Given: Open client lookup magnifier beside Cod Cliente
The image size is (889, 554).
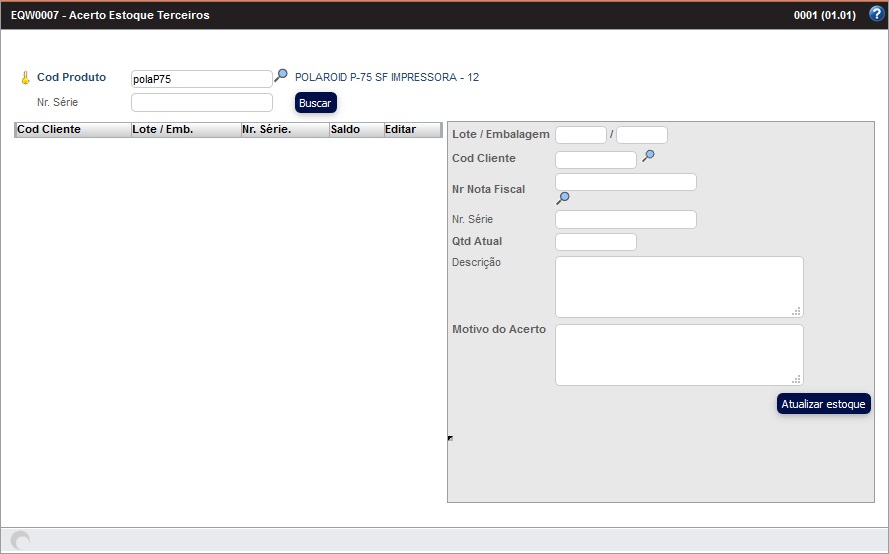Looking at the screenshot, I should point(648,156).
